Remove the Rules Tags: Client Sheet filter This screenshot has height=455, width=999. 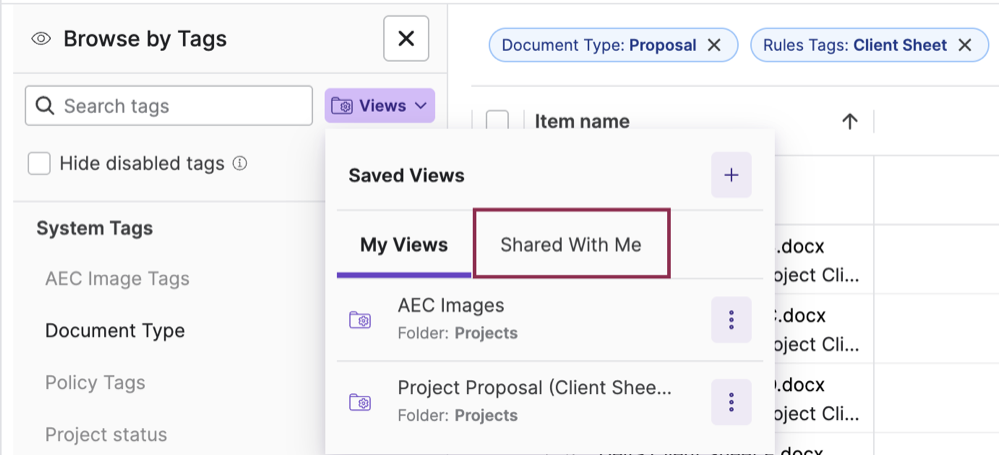965,45
